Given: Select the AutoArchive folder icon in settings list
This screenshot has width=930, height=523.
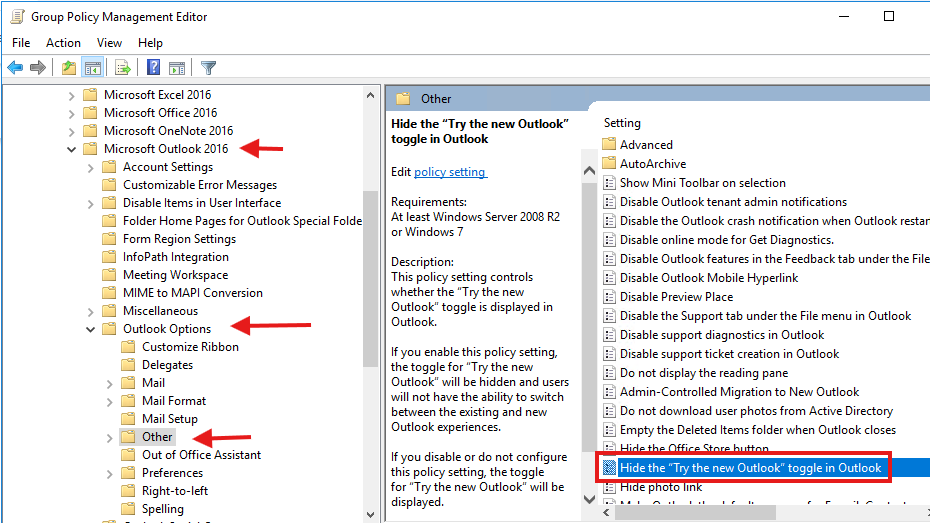Looking at the screenshot, I should point(609,163).
